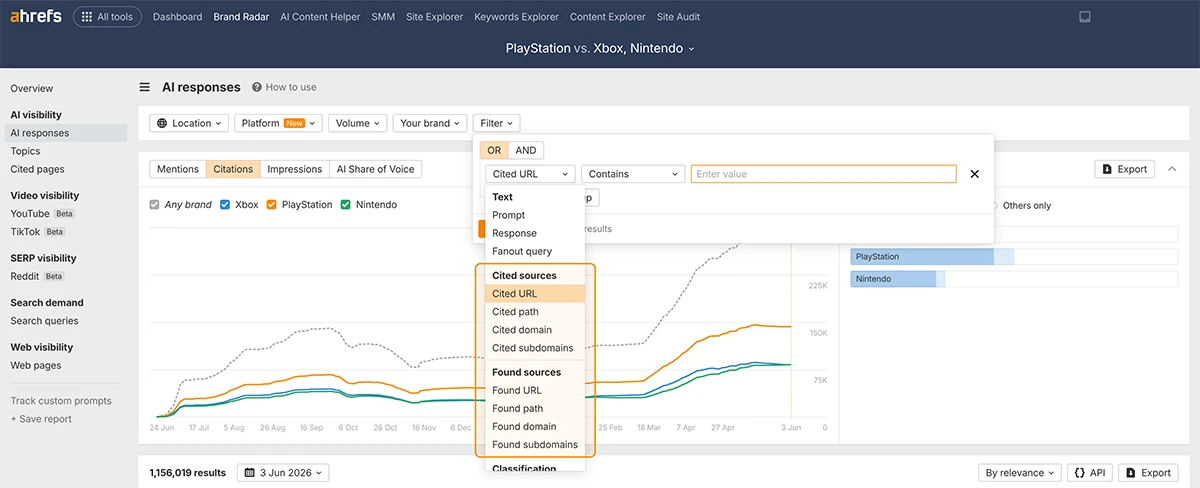Switch to the Impressions tab
Image resolution: width=1200 pixels, height=488 pixels.
pyautogui.click(x=295, y=169)
